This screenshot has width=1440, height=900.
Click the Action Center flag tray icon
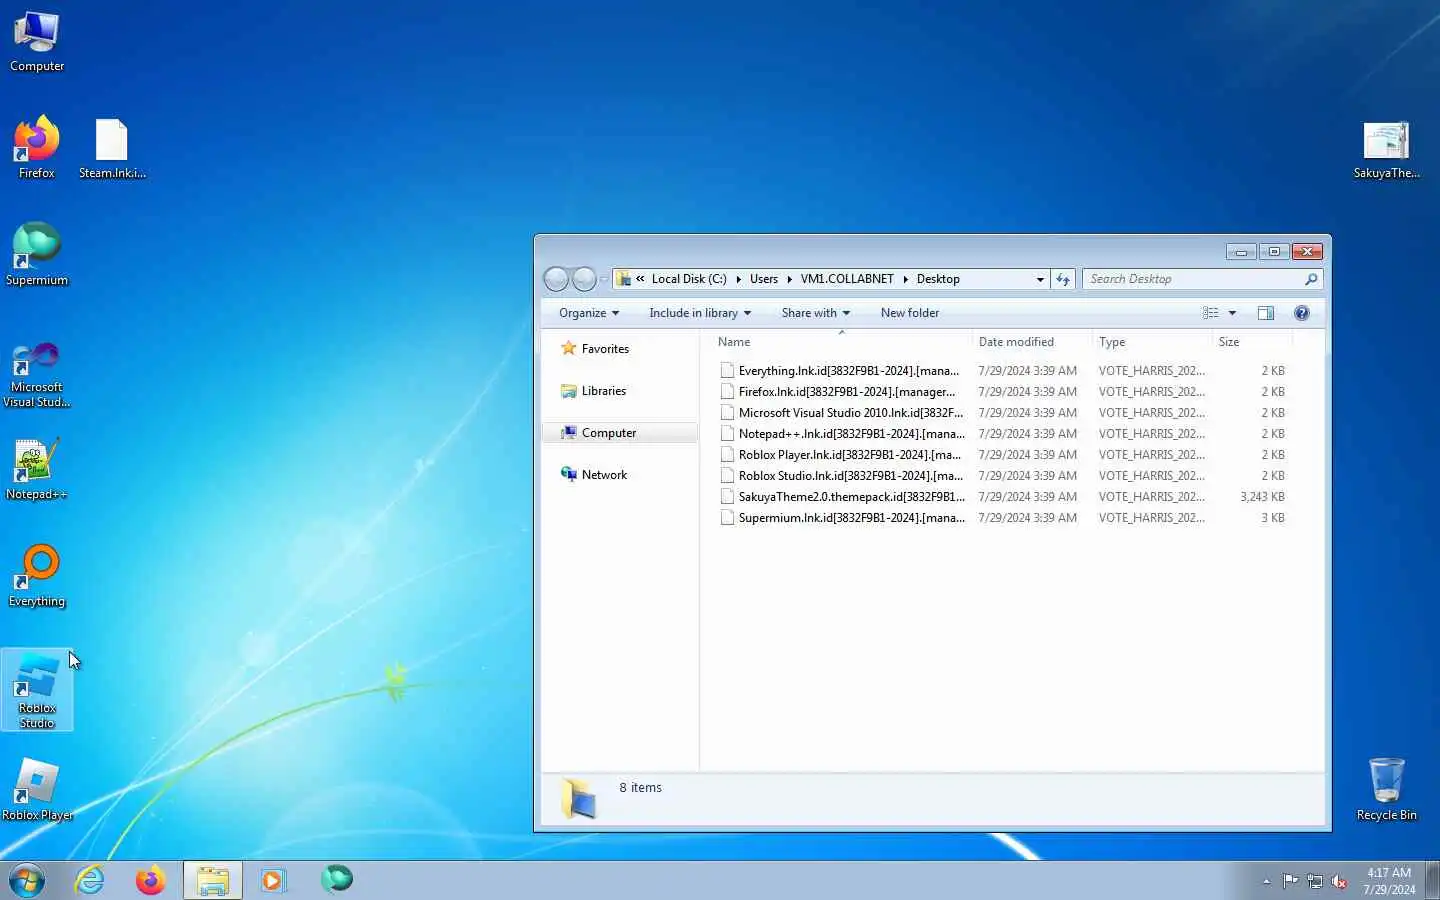[x=1291, y=881]
